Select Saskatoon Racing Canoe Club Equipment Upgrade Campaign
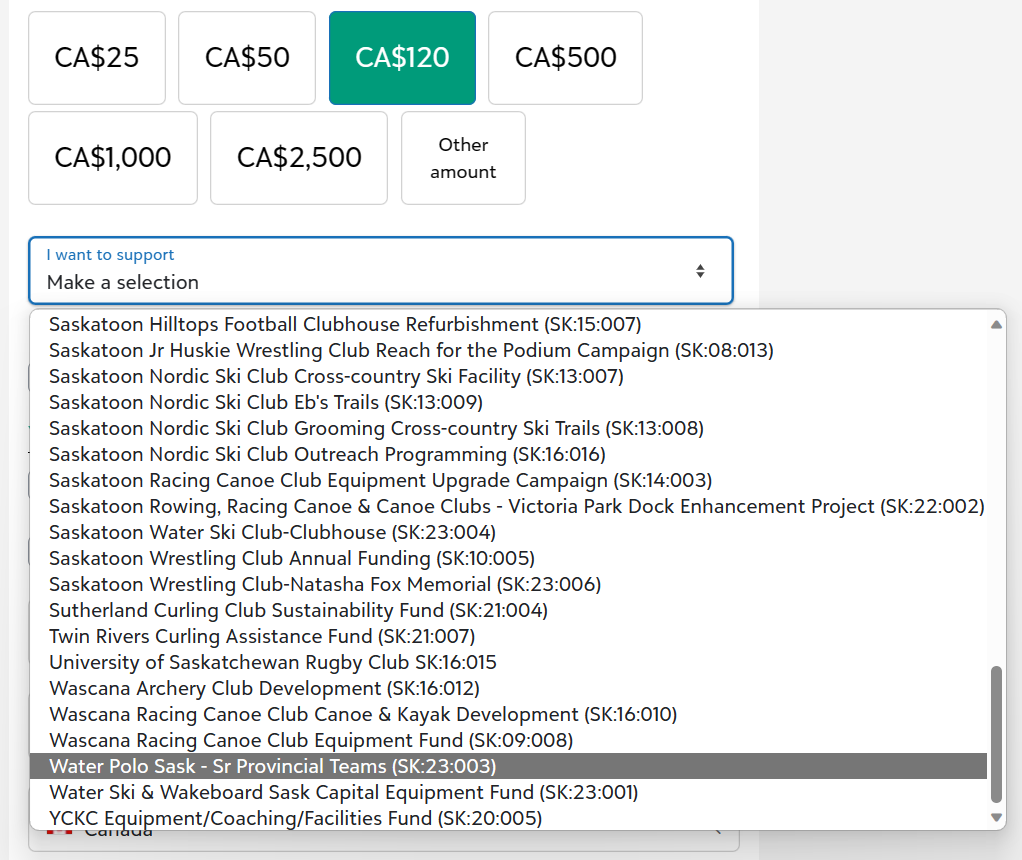 (508, 481)
